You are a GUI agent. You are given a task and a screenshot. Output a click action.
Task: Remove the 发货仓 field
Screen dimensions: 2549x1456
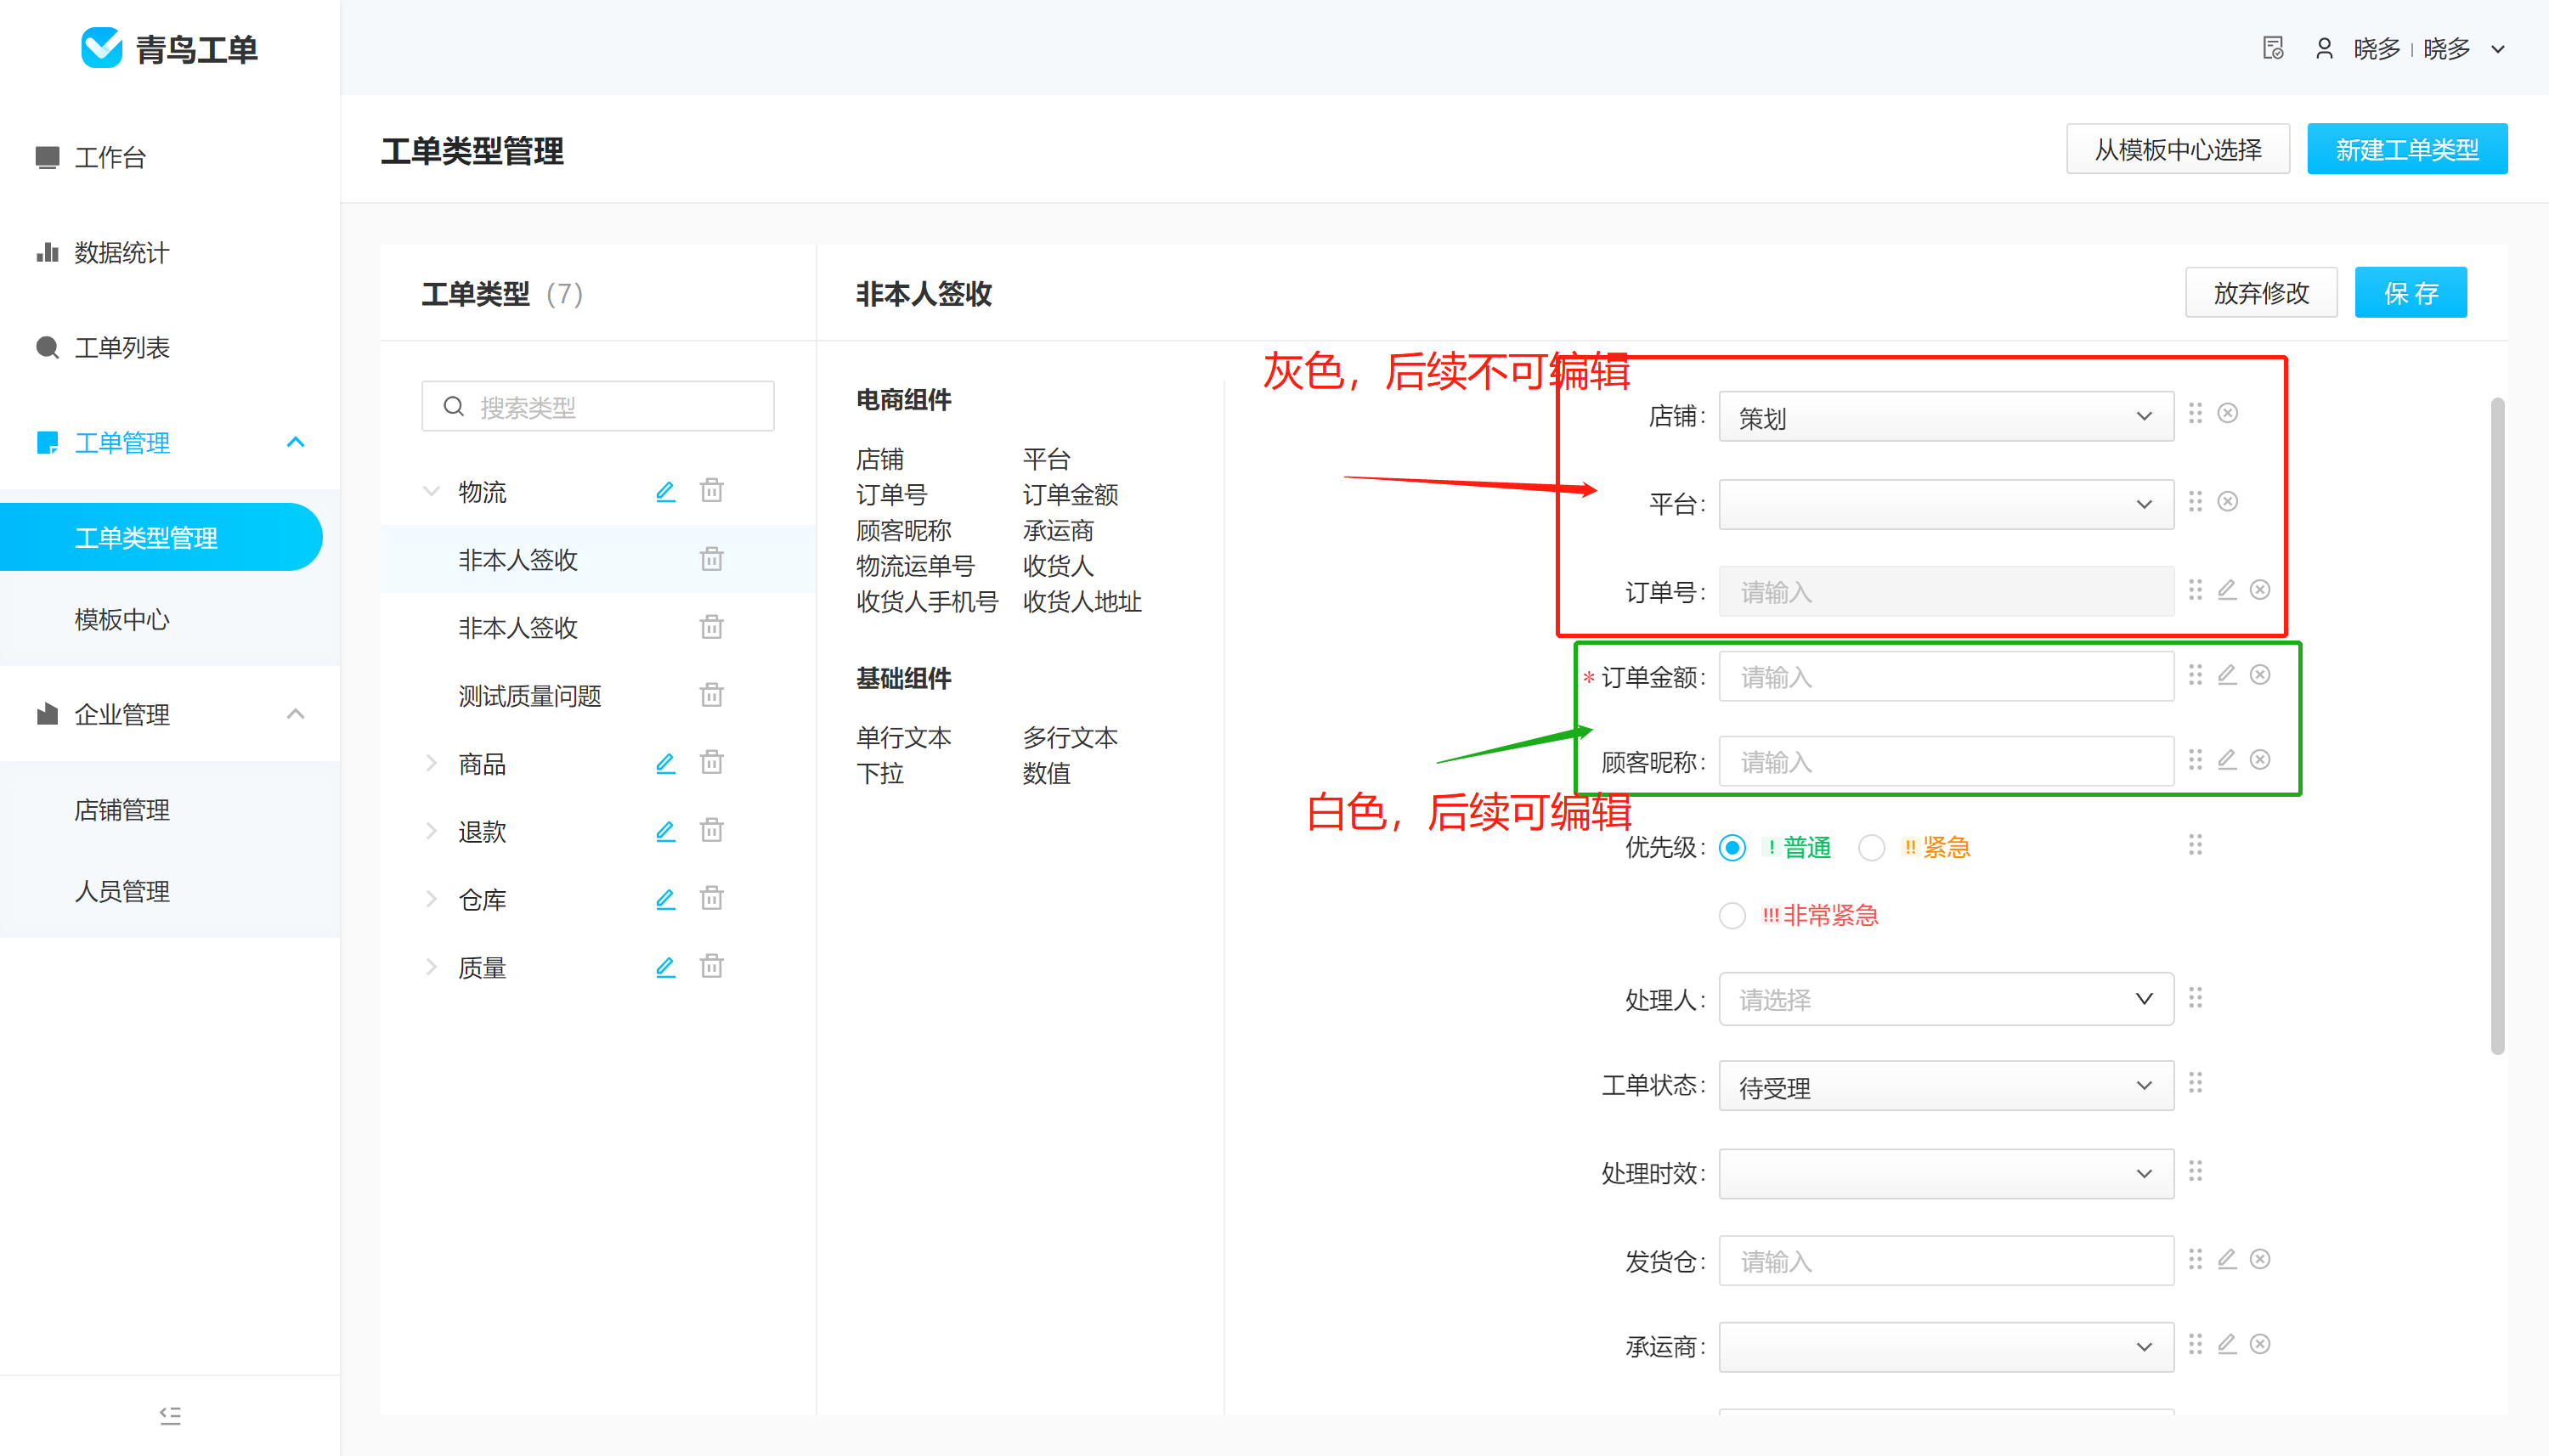(2260, 1259)
